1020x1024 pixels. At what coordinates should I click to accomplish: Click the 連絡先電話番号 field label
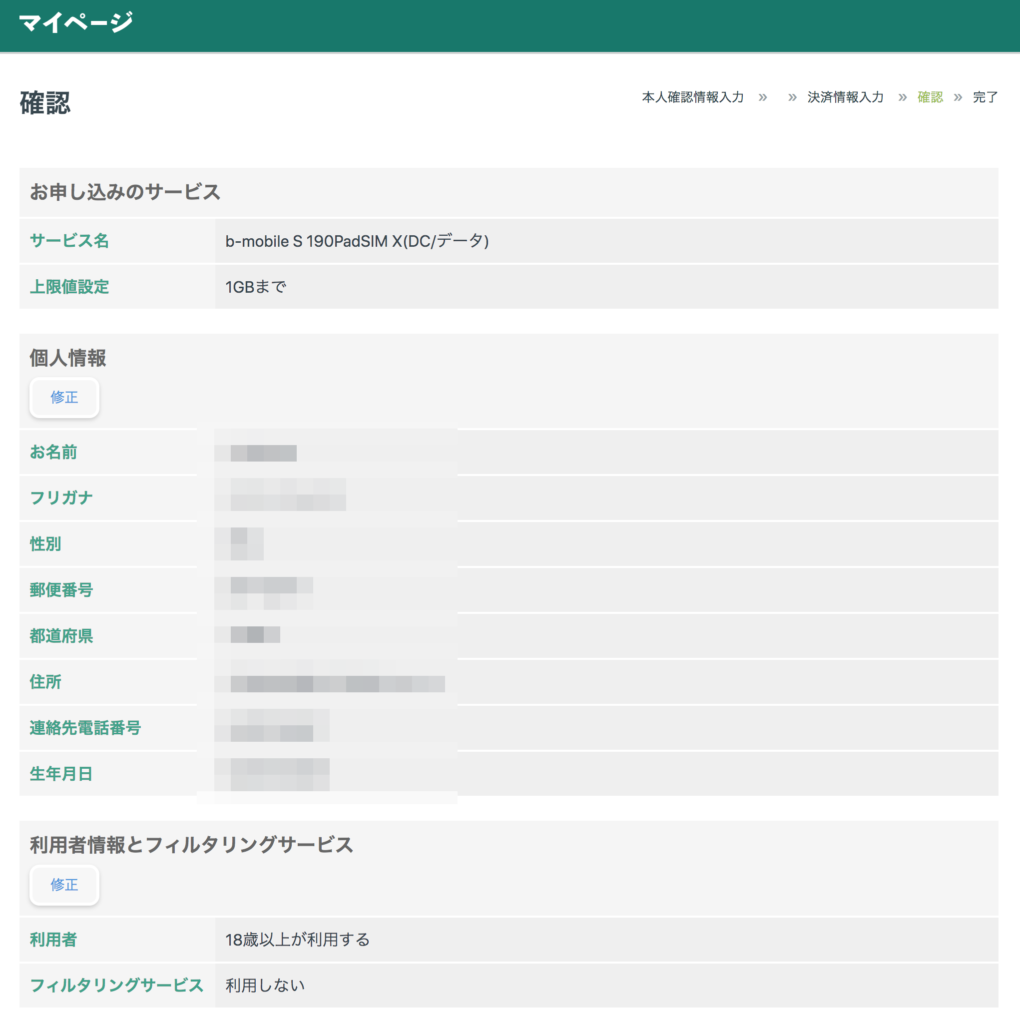pyautogui.click(x=85, y=728)
